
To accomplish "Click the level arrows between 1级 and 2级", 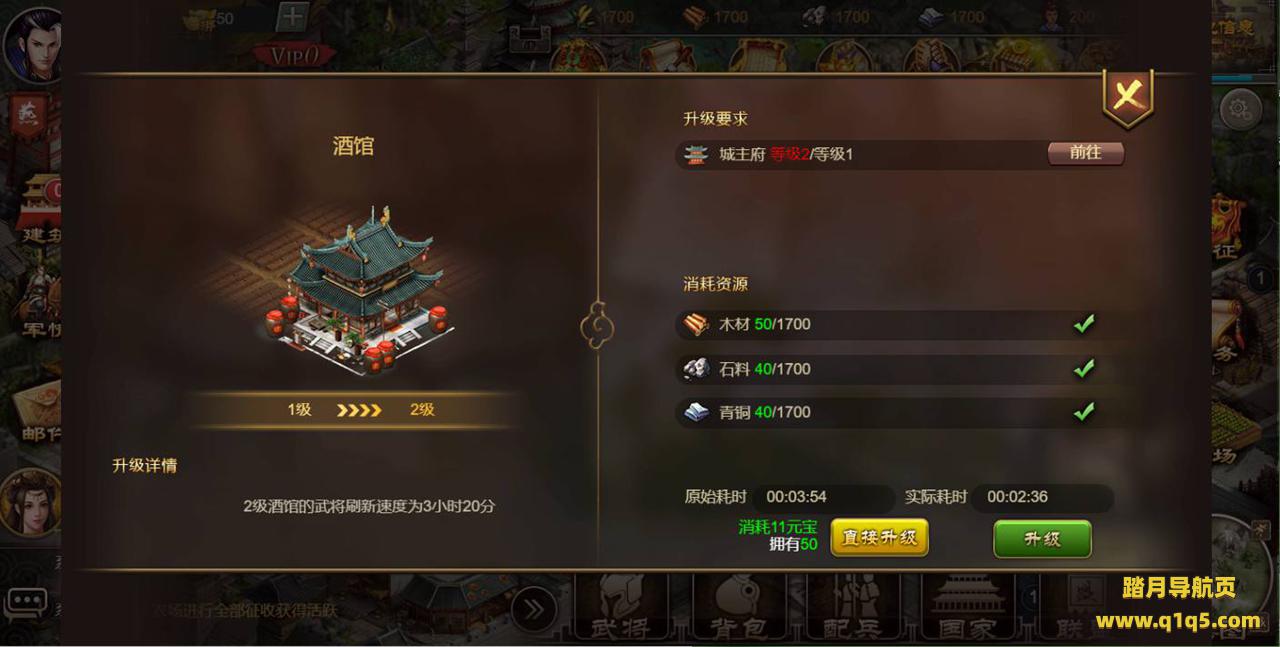I will click(x=359, y=410).
